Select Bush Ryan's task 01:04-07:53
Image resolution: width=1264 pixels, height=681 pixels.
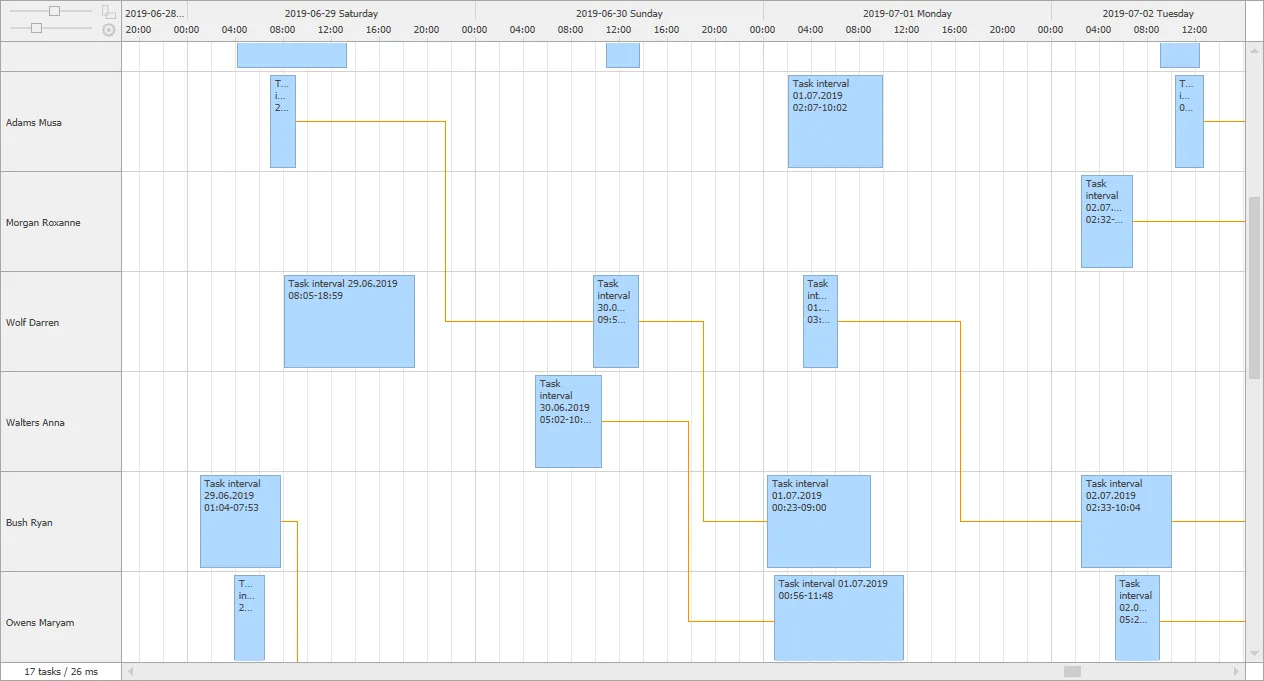(x=240, y=522)
